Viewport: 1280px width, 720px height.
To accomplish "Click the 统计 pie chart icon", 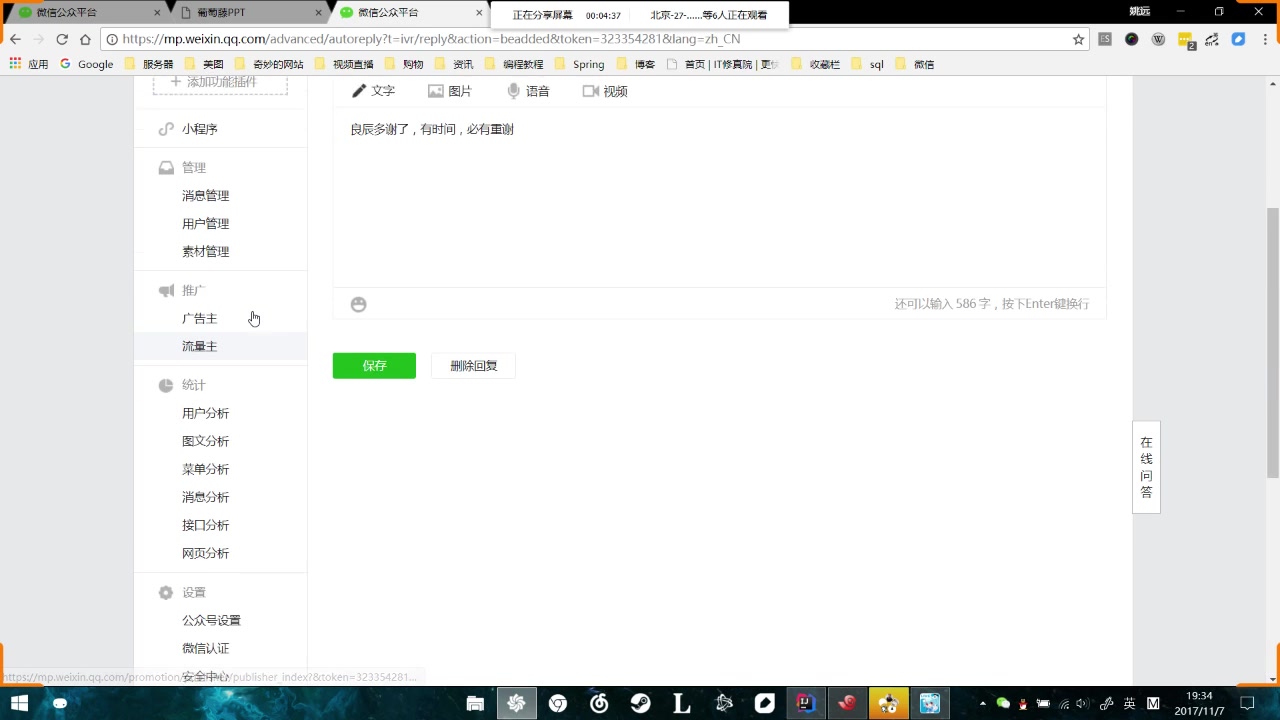I will (x=165, y=385).
